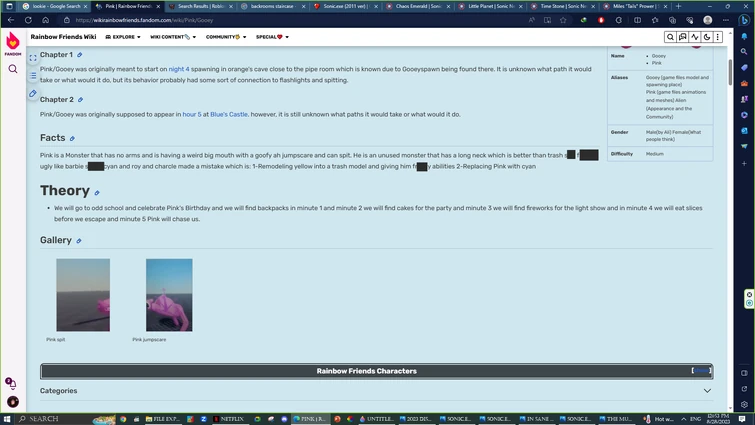Switch to the Sonic.exe (2011 ver) tab
The image size is (755, 425).
tap(345, 6)
